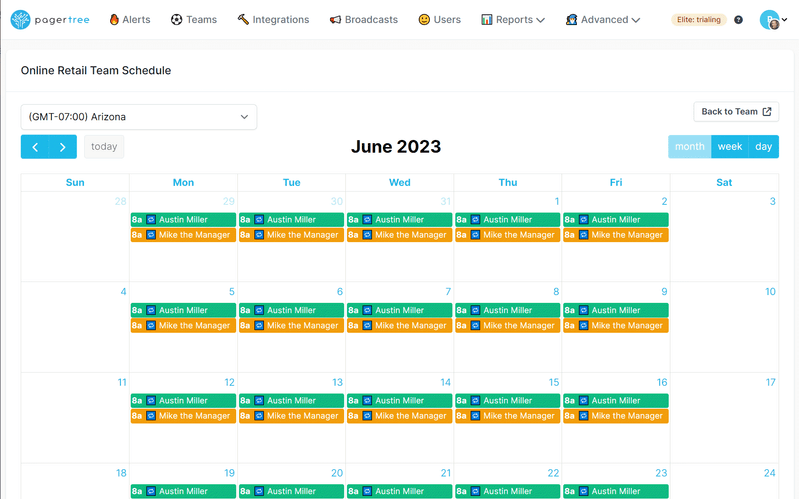Open the Teams navigation item
Image resolution: width=799 pixels, height=499 pixels.
[x=193, y=20]
